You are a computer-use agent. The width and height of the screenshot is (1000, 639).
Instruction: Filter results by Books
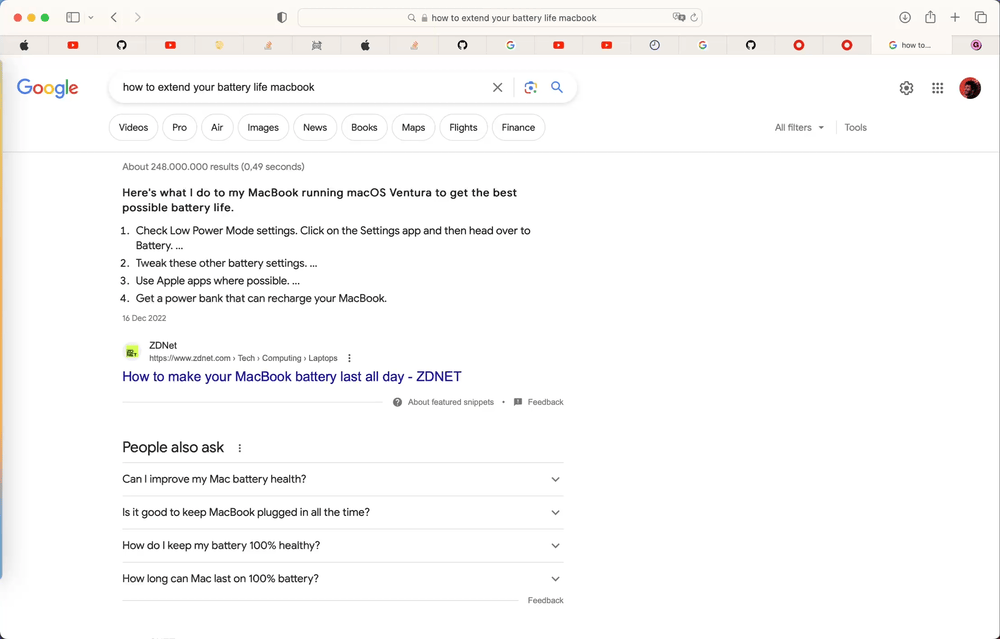pyautogui.click(x=364, y=128)
